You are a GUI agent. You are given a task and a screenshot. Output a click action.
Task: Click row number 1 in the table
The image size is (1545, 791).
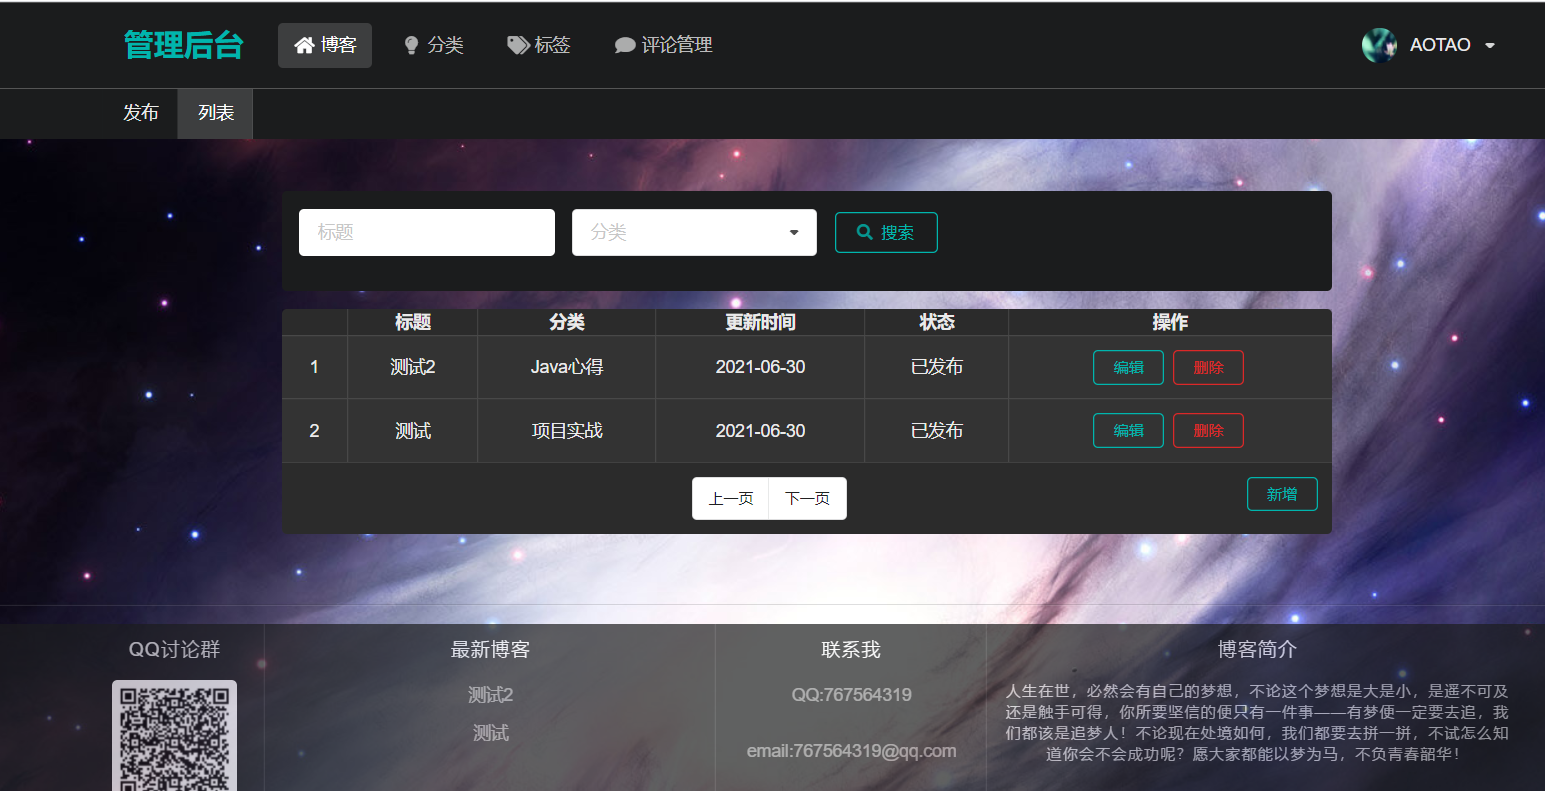pos(314,367)
